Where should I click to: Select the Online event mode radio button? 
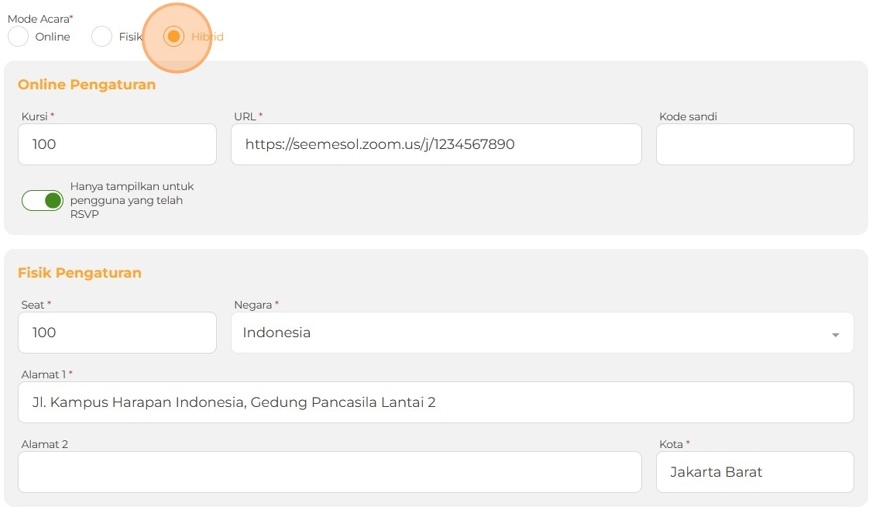click(x=18, y=37)
